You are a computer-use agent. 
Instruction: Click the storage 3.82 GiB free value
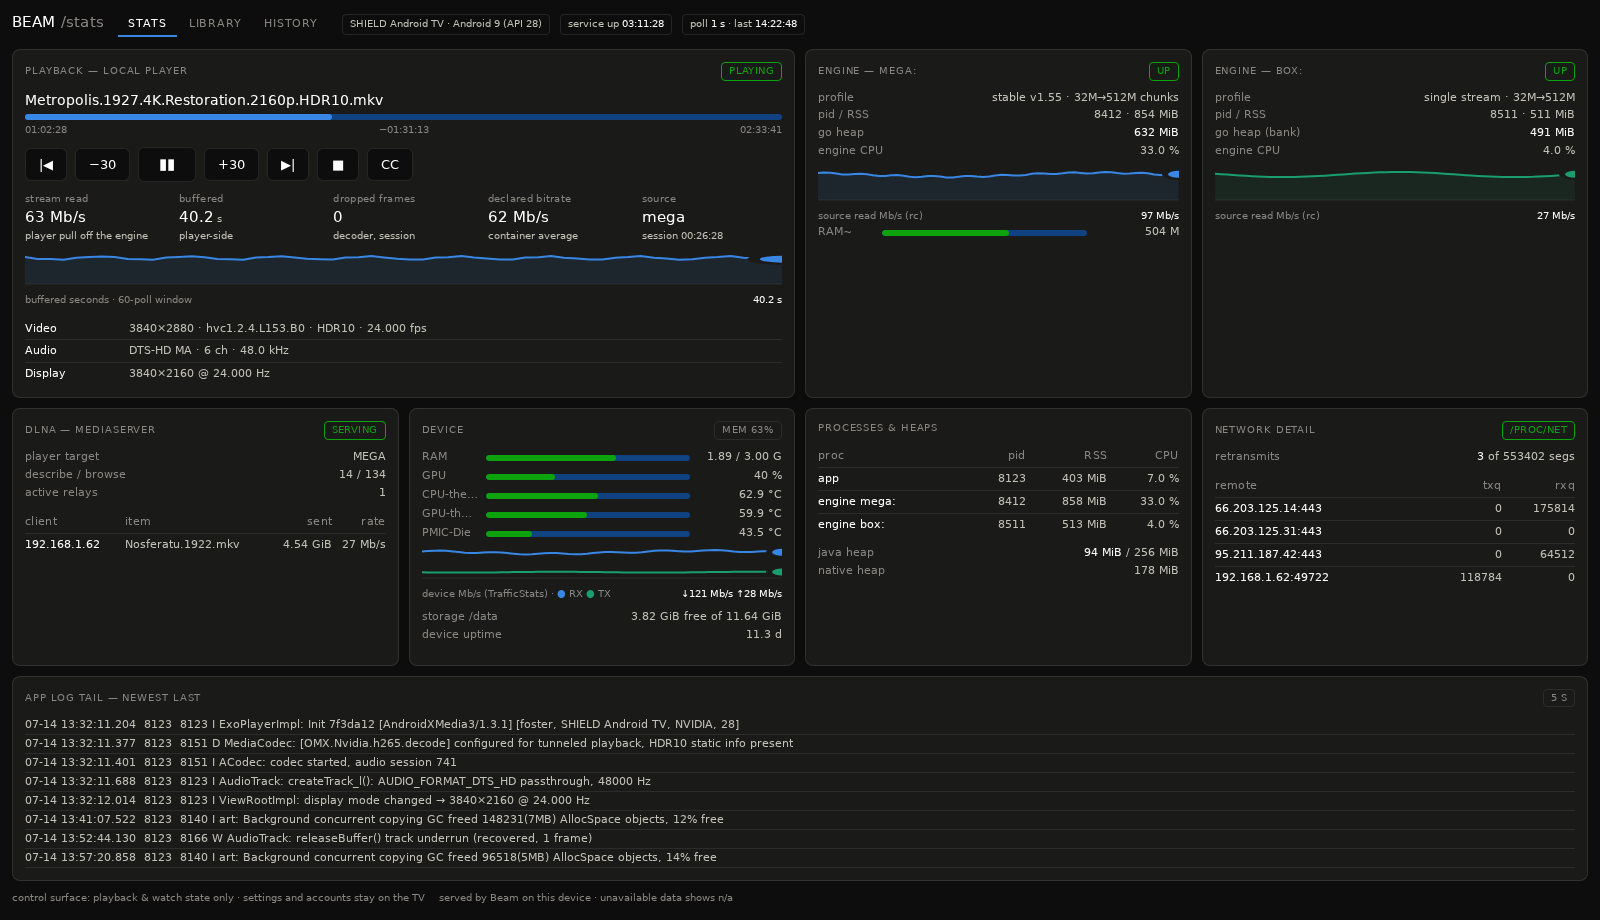706,616
